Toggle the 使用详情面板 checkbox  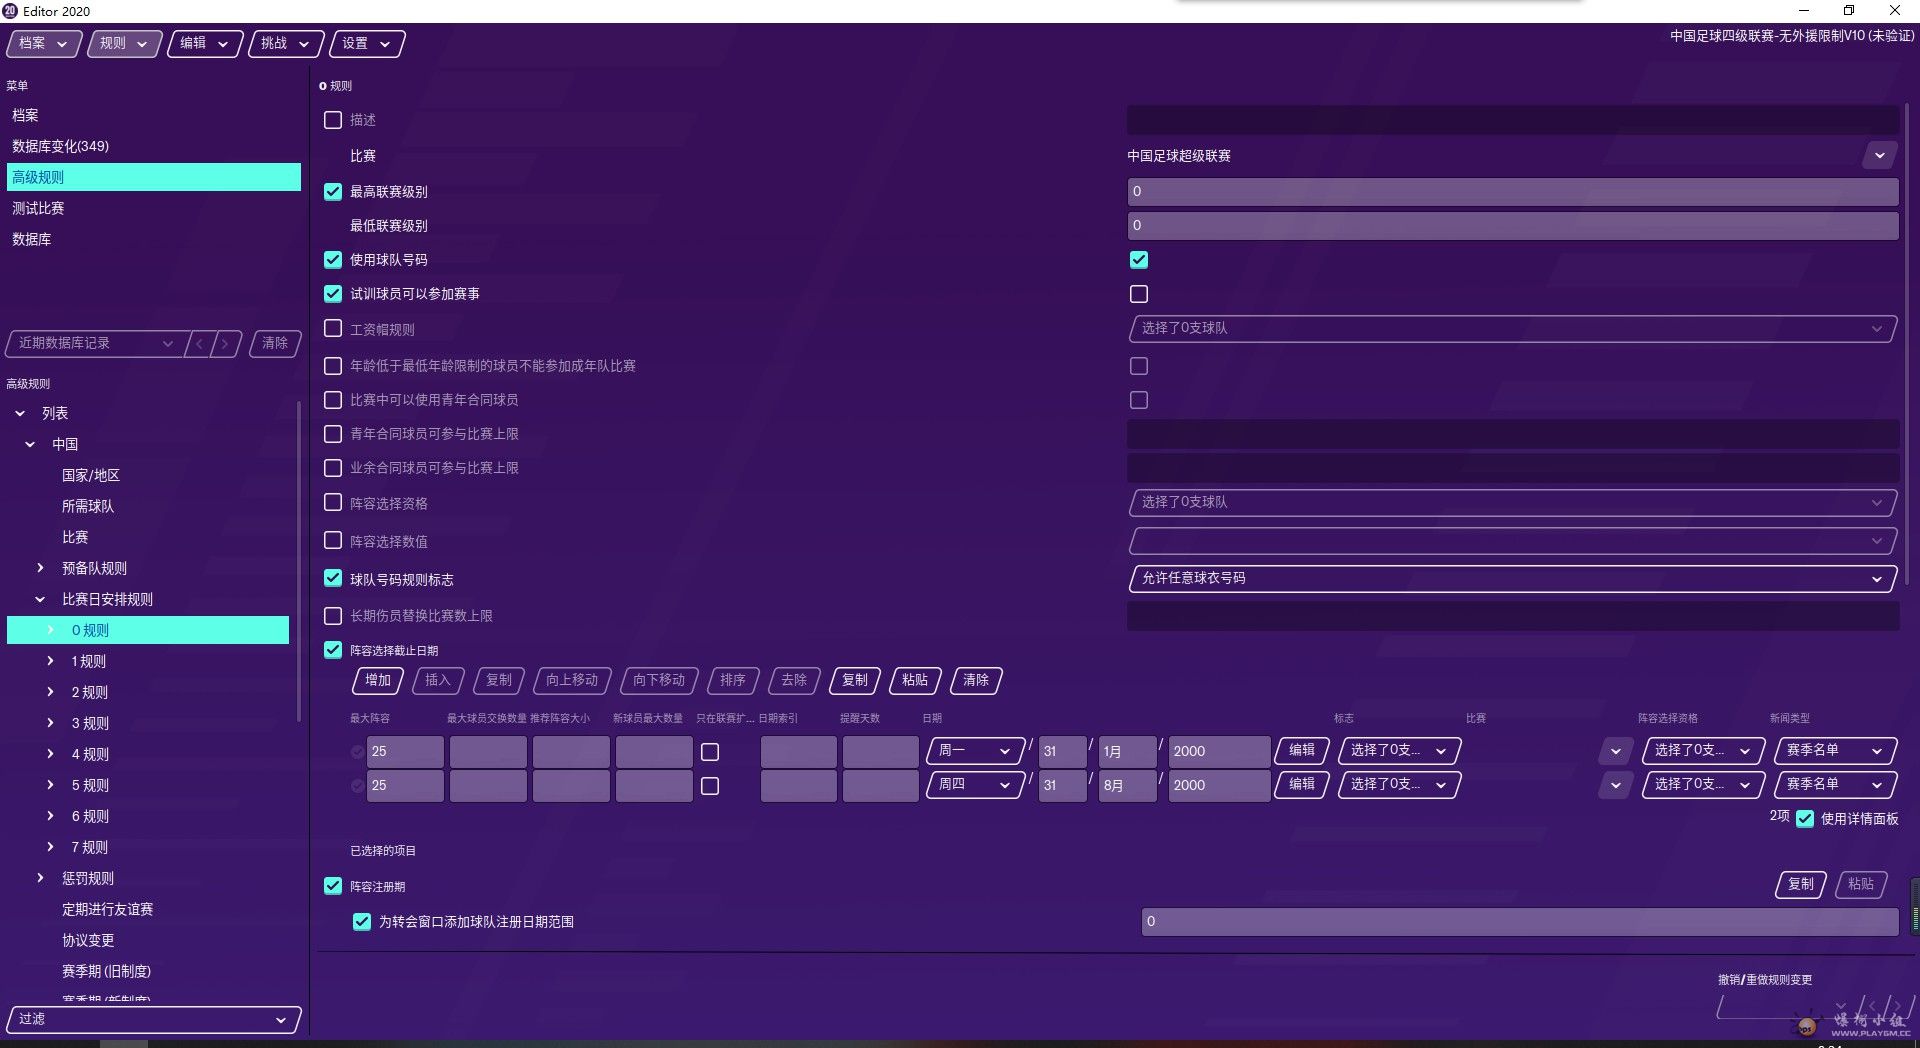point(1805,819)
